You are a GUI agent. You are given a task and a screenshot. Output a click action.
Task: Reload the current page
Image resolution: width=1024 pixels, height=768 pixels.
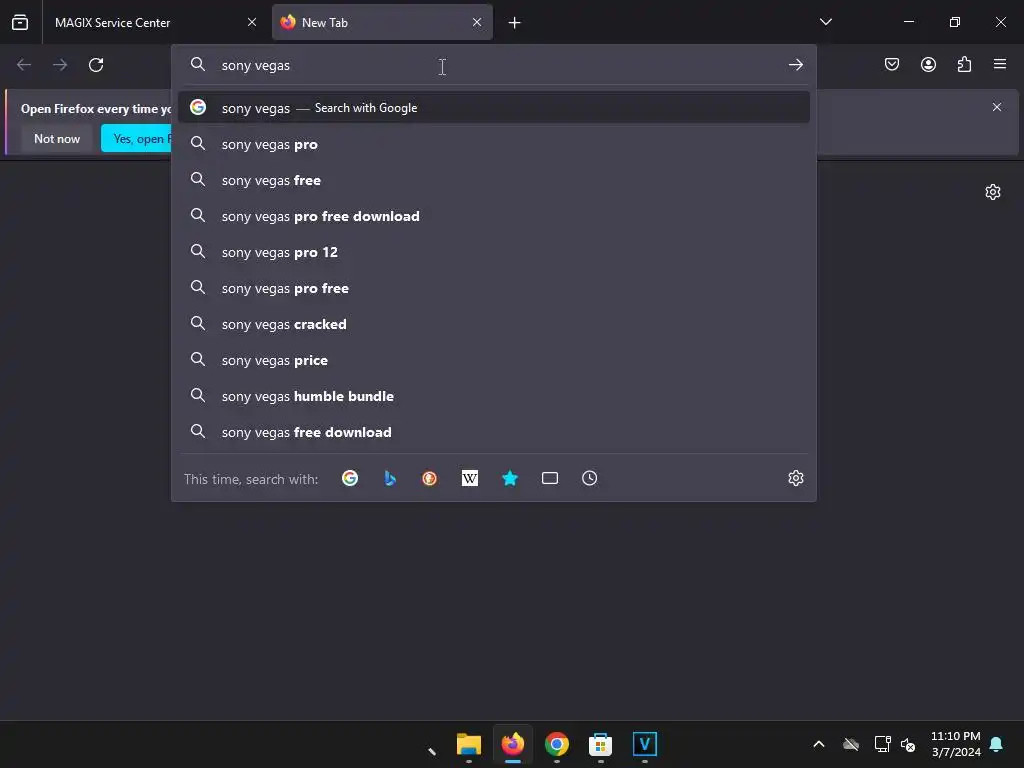(96, 65)
